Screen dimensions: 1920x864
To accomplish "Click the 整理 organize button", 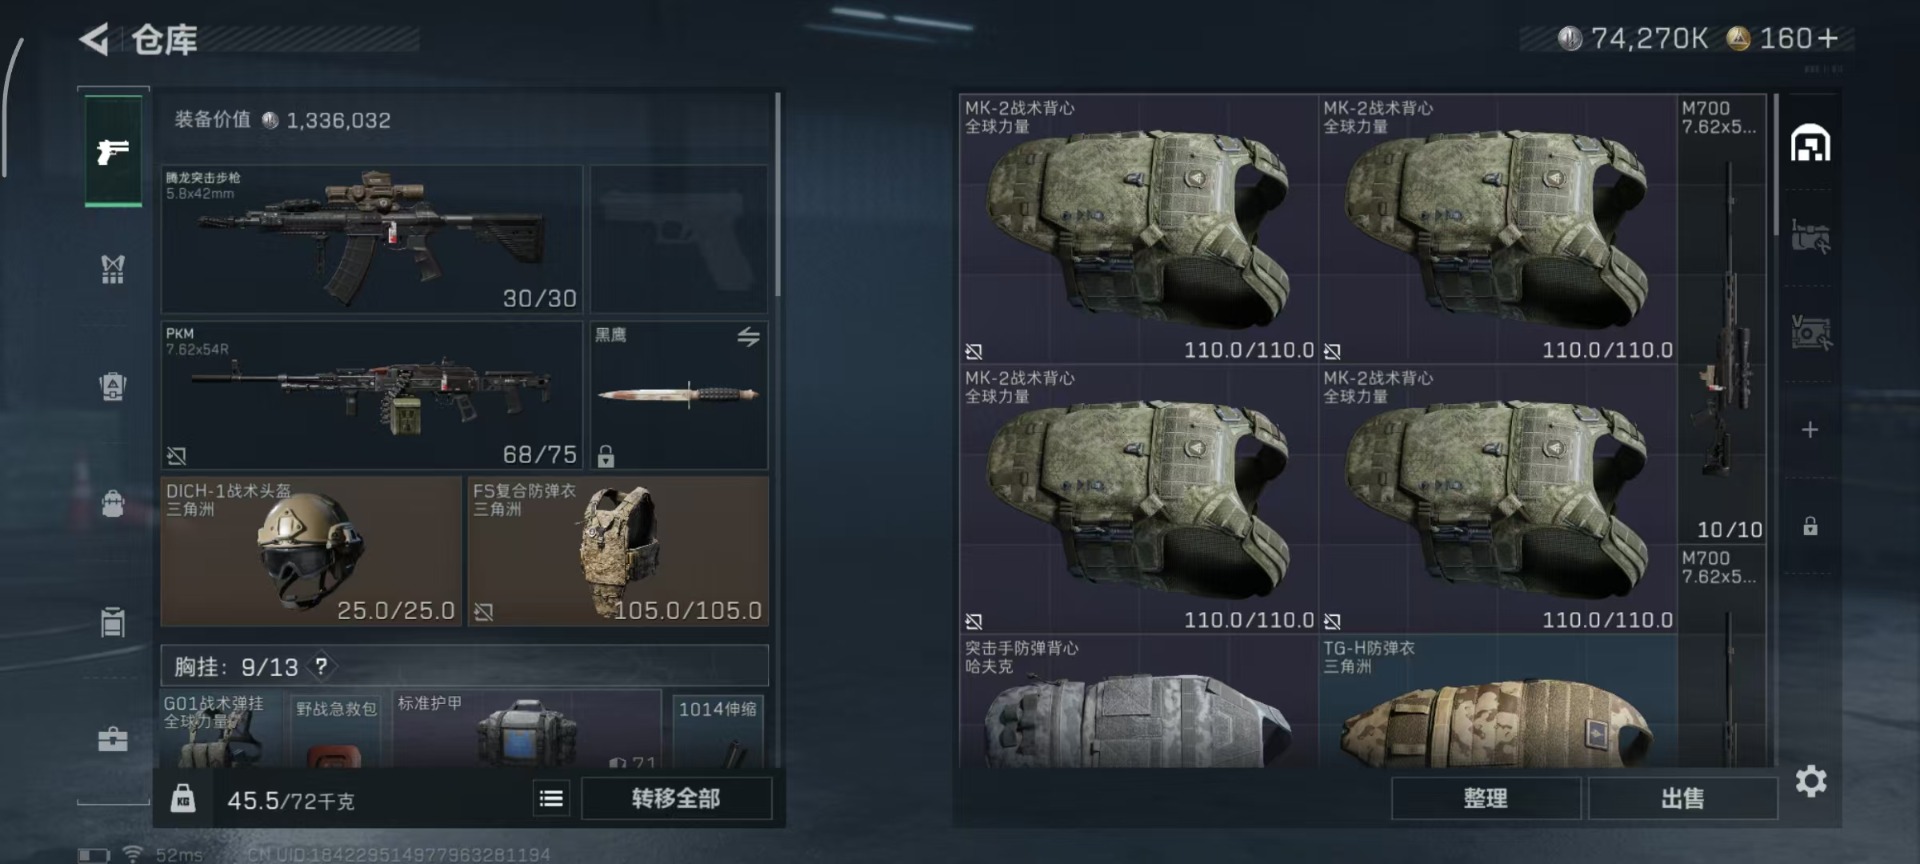I will coord(1485,798).
